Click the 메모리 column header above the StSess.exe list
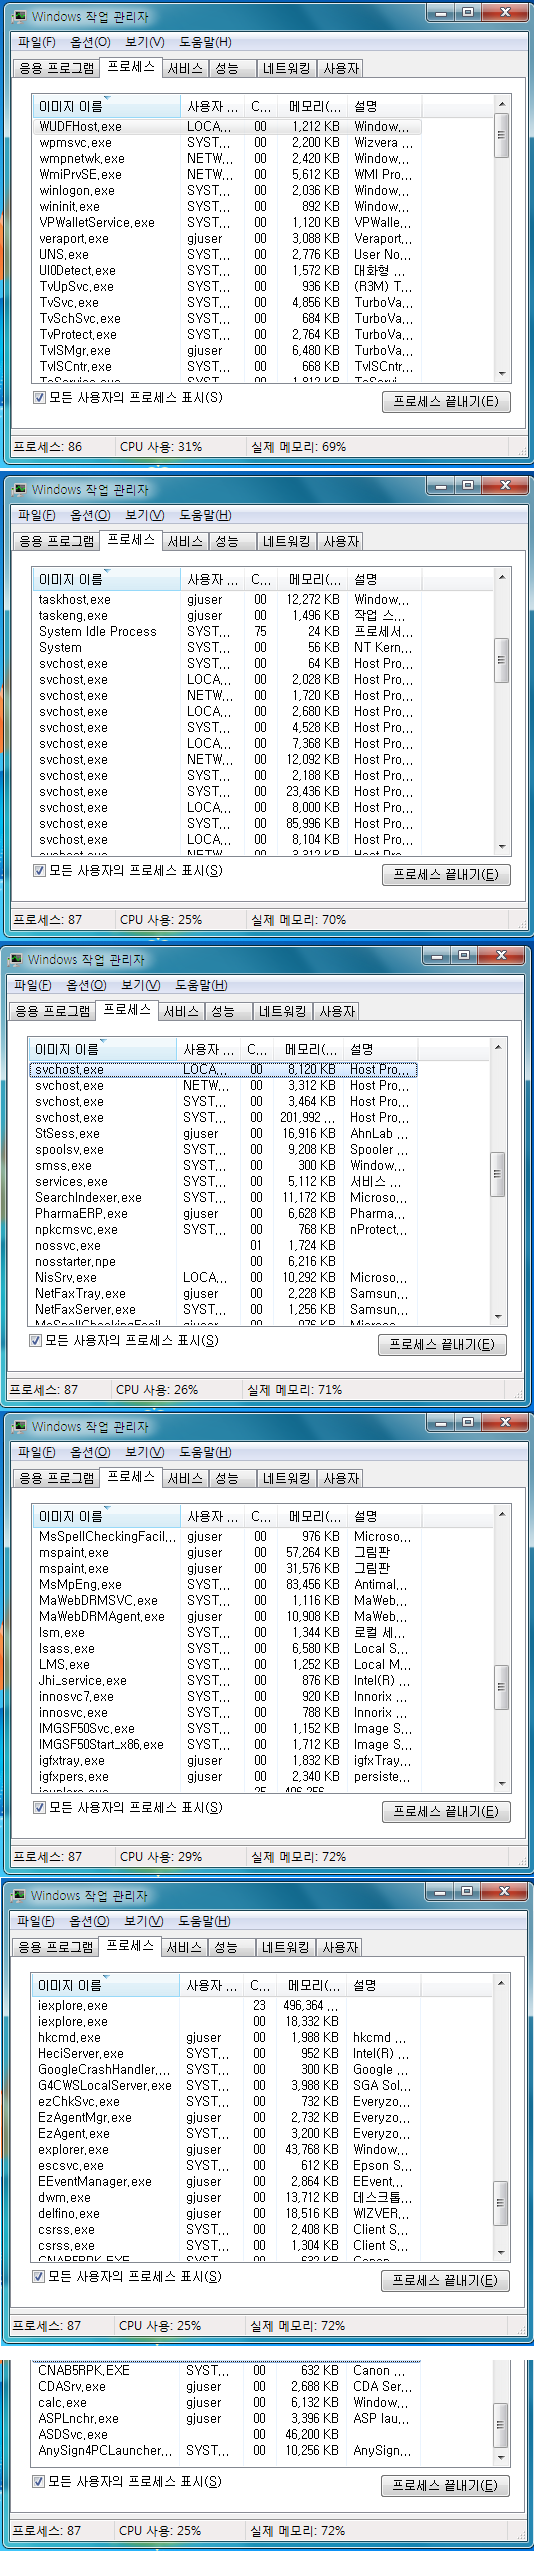The height and width of the screenshot is (2553, 534). coord(311,1049)
